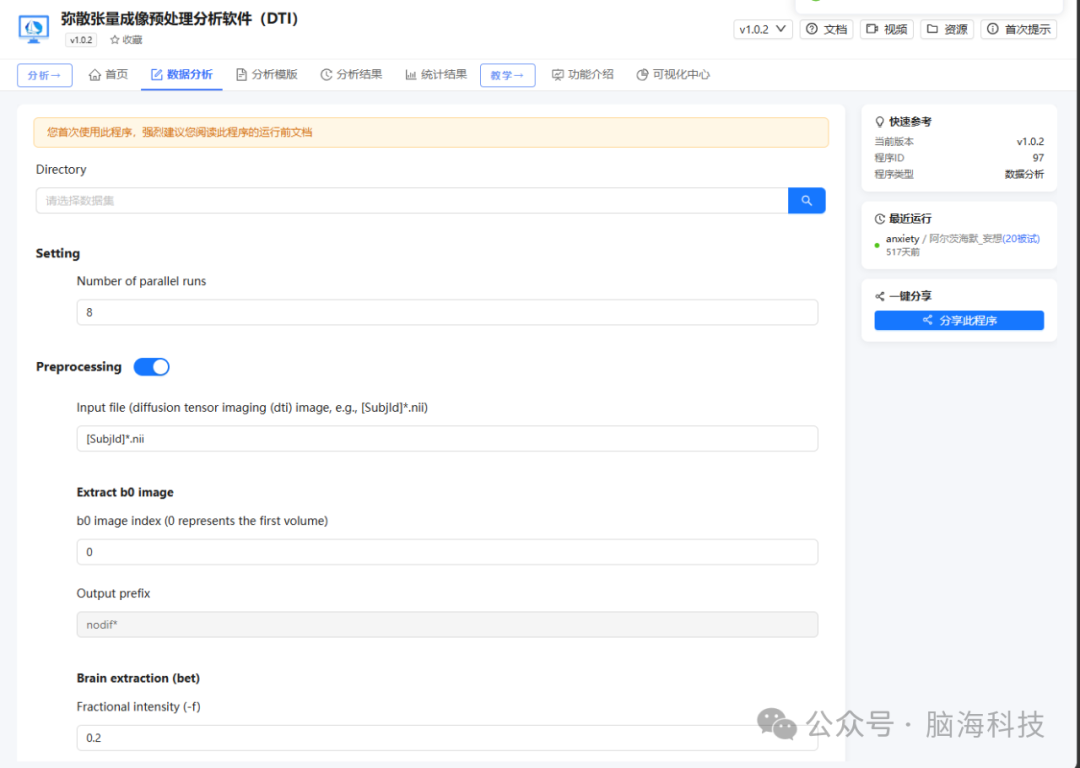Open the 功能介绍 tab
The height and width of the screenshot is (768, 1080).
tap(583, 74)
